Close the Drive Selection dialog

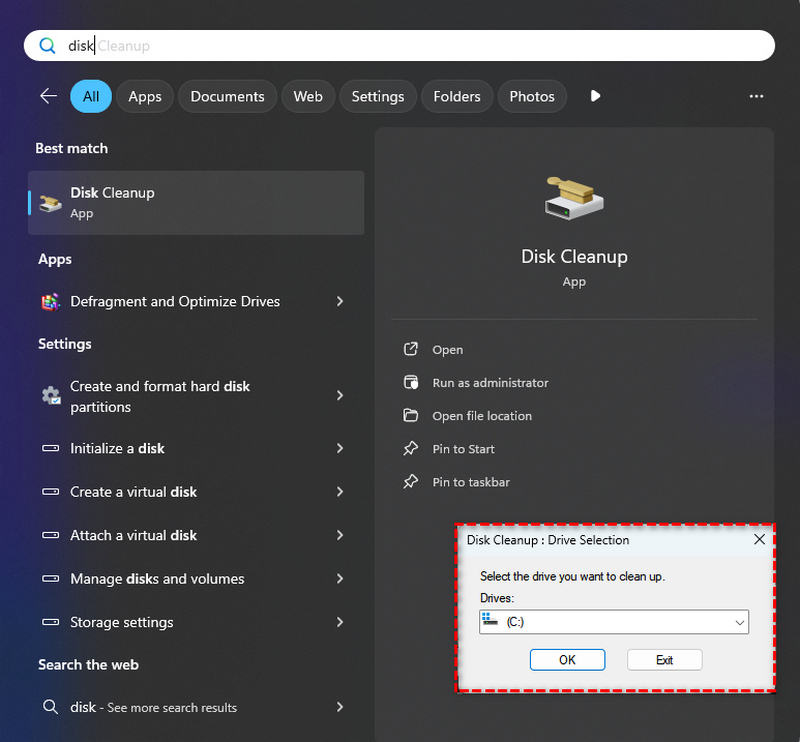point(759,539)
